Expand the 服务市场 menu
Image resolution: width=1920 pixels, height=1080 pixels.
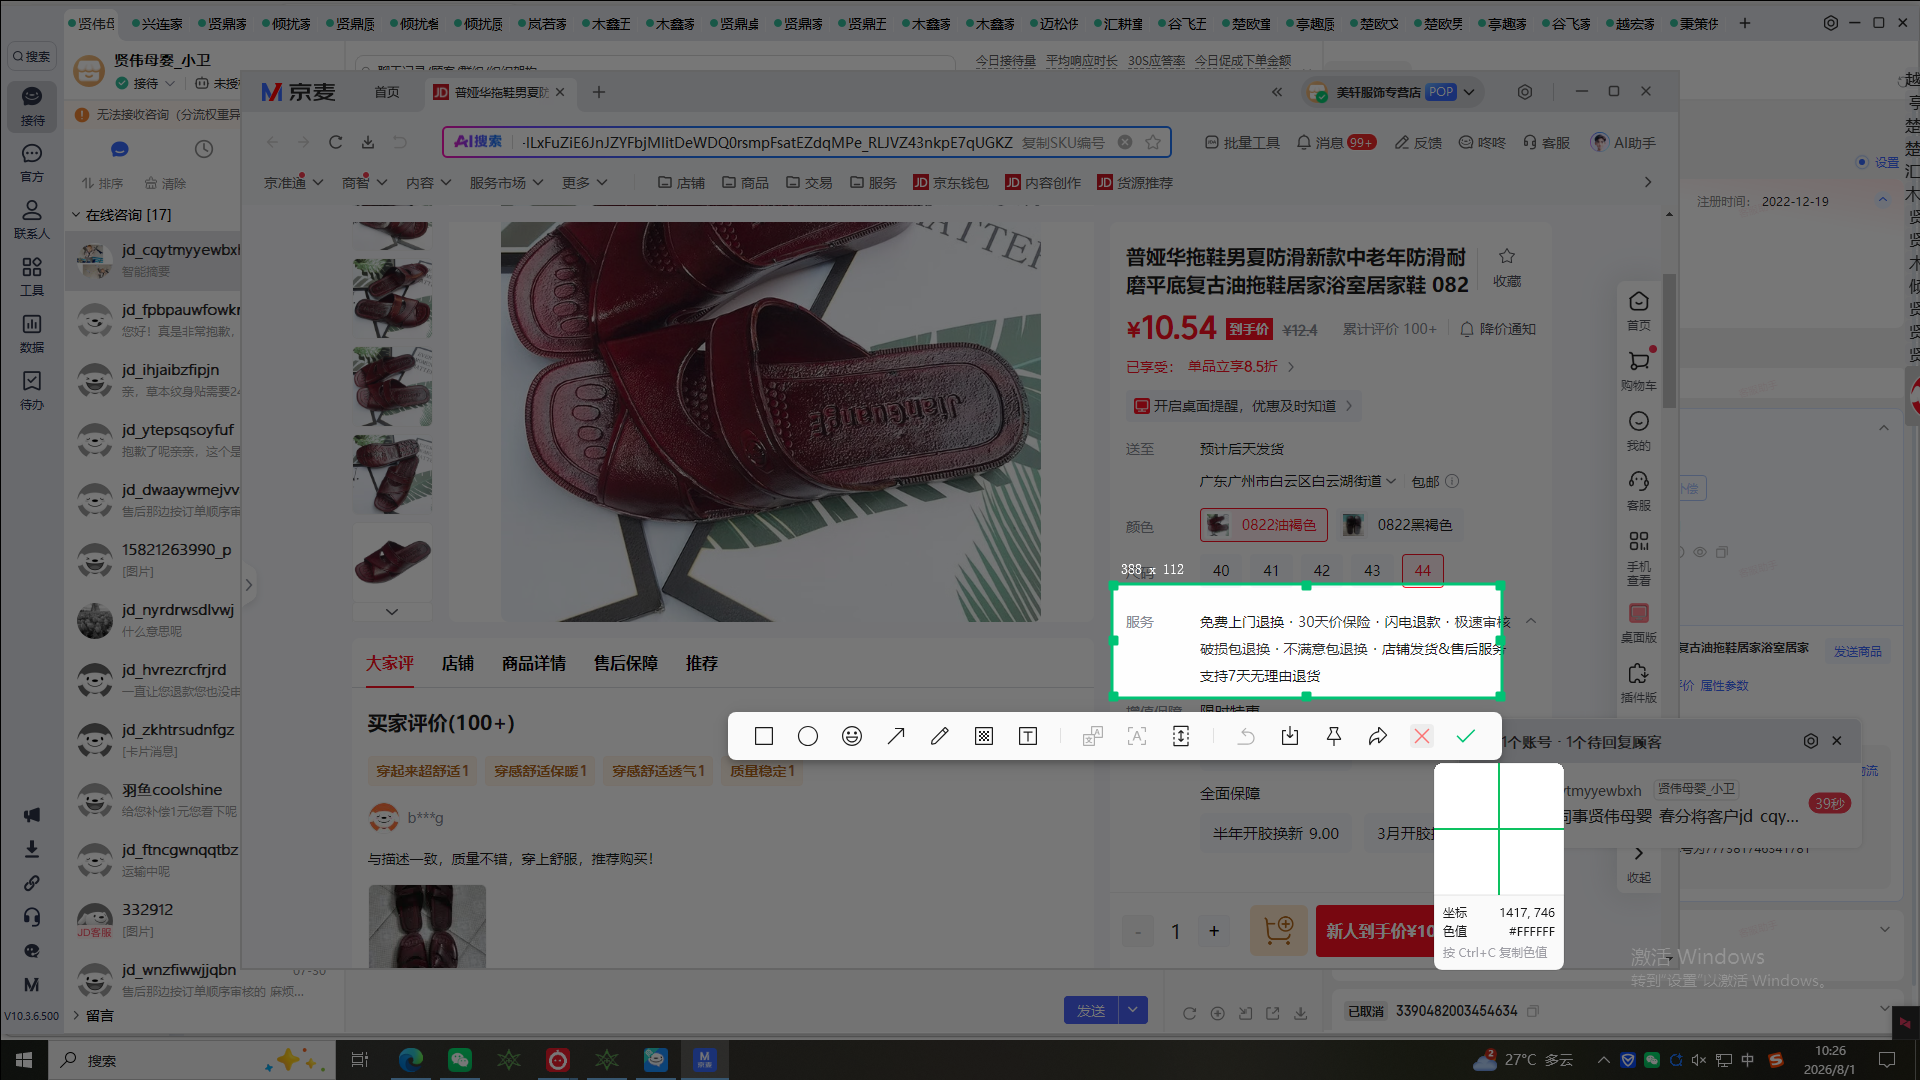[507, 183]
